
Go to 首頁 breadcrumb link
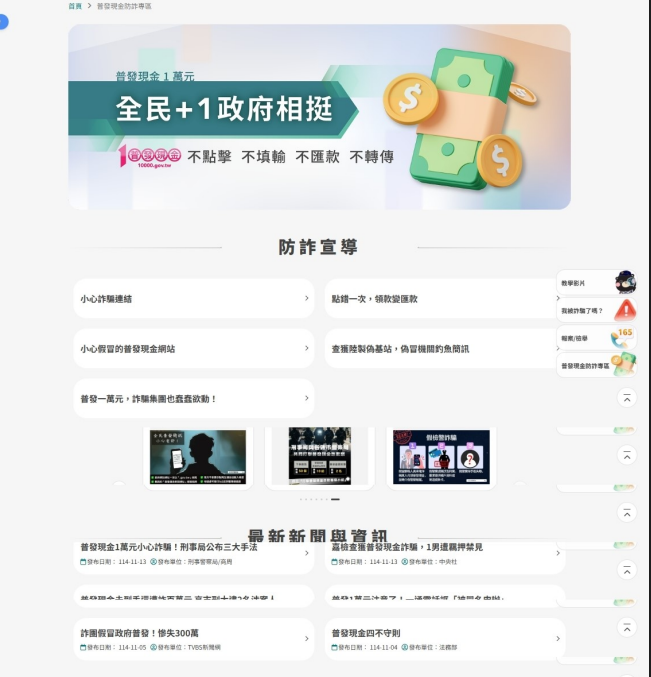pos(75,6)
